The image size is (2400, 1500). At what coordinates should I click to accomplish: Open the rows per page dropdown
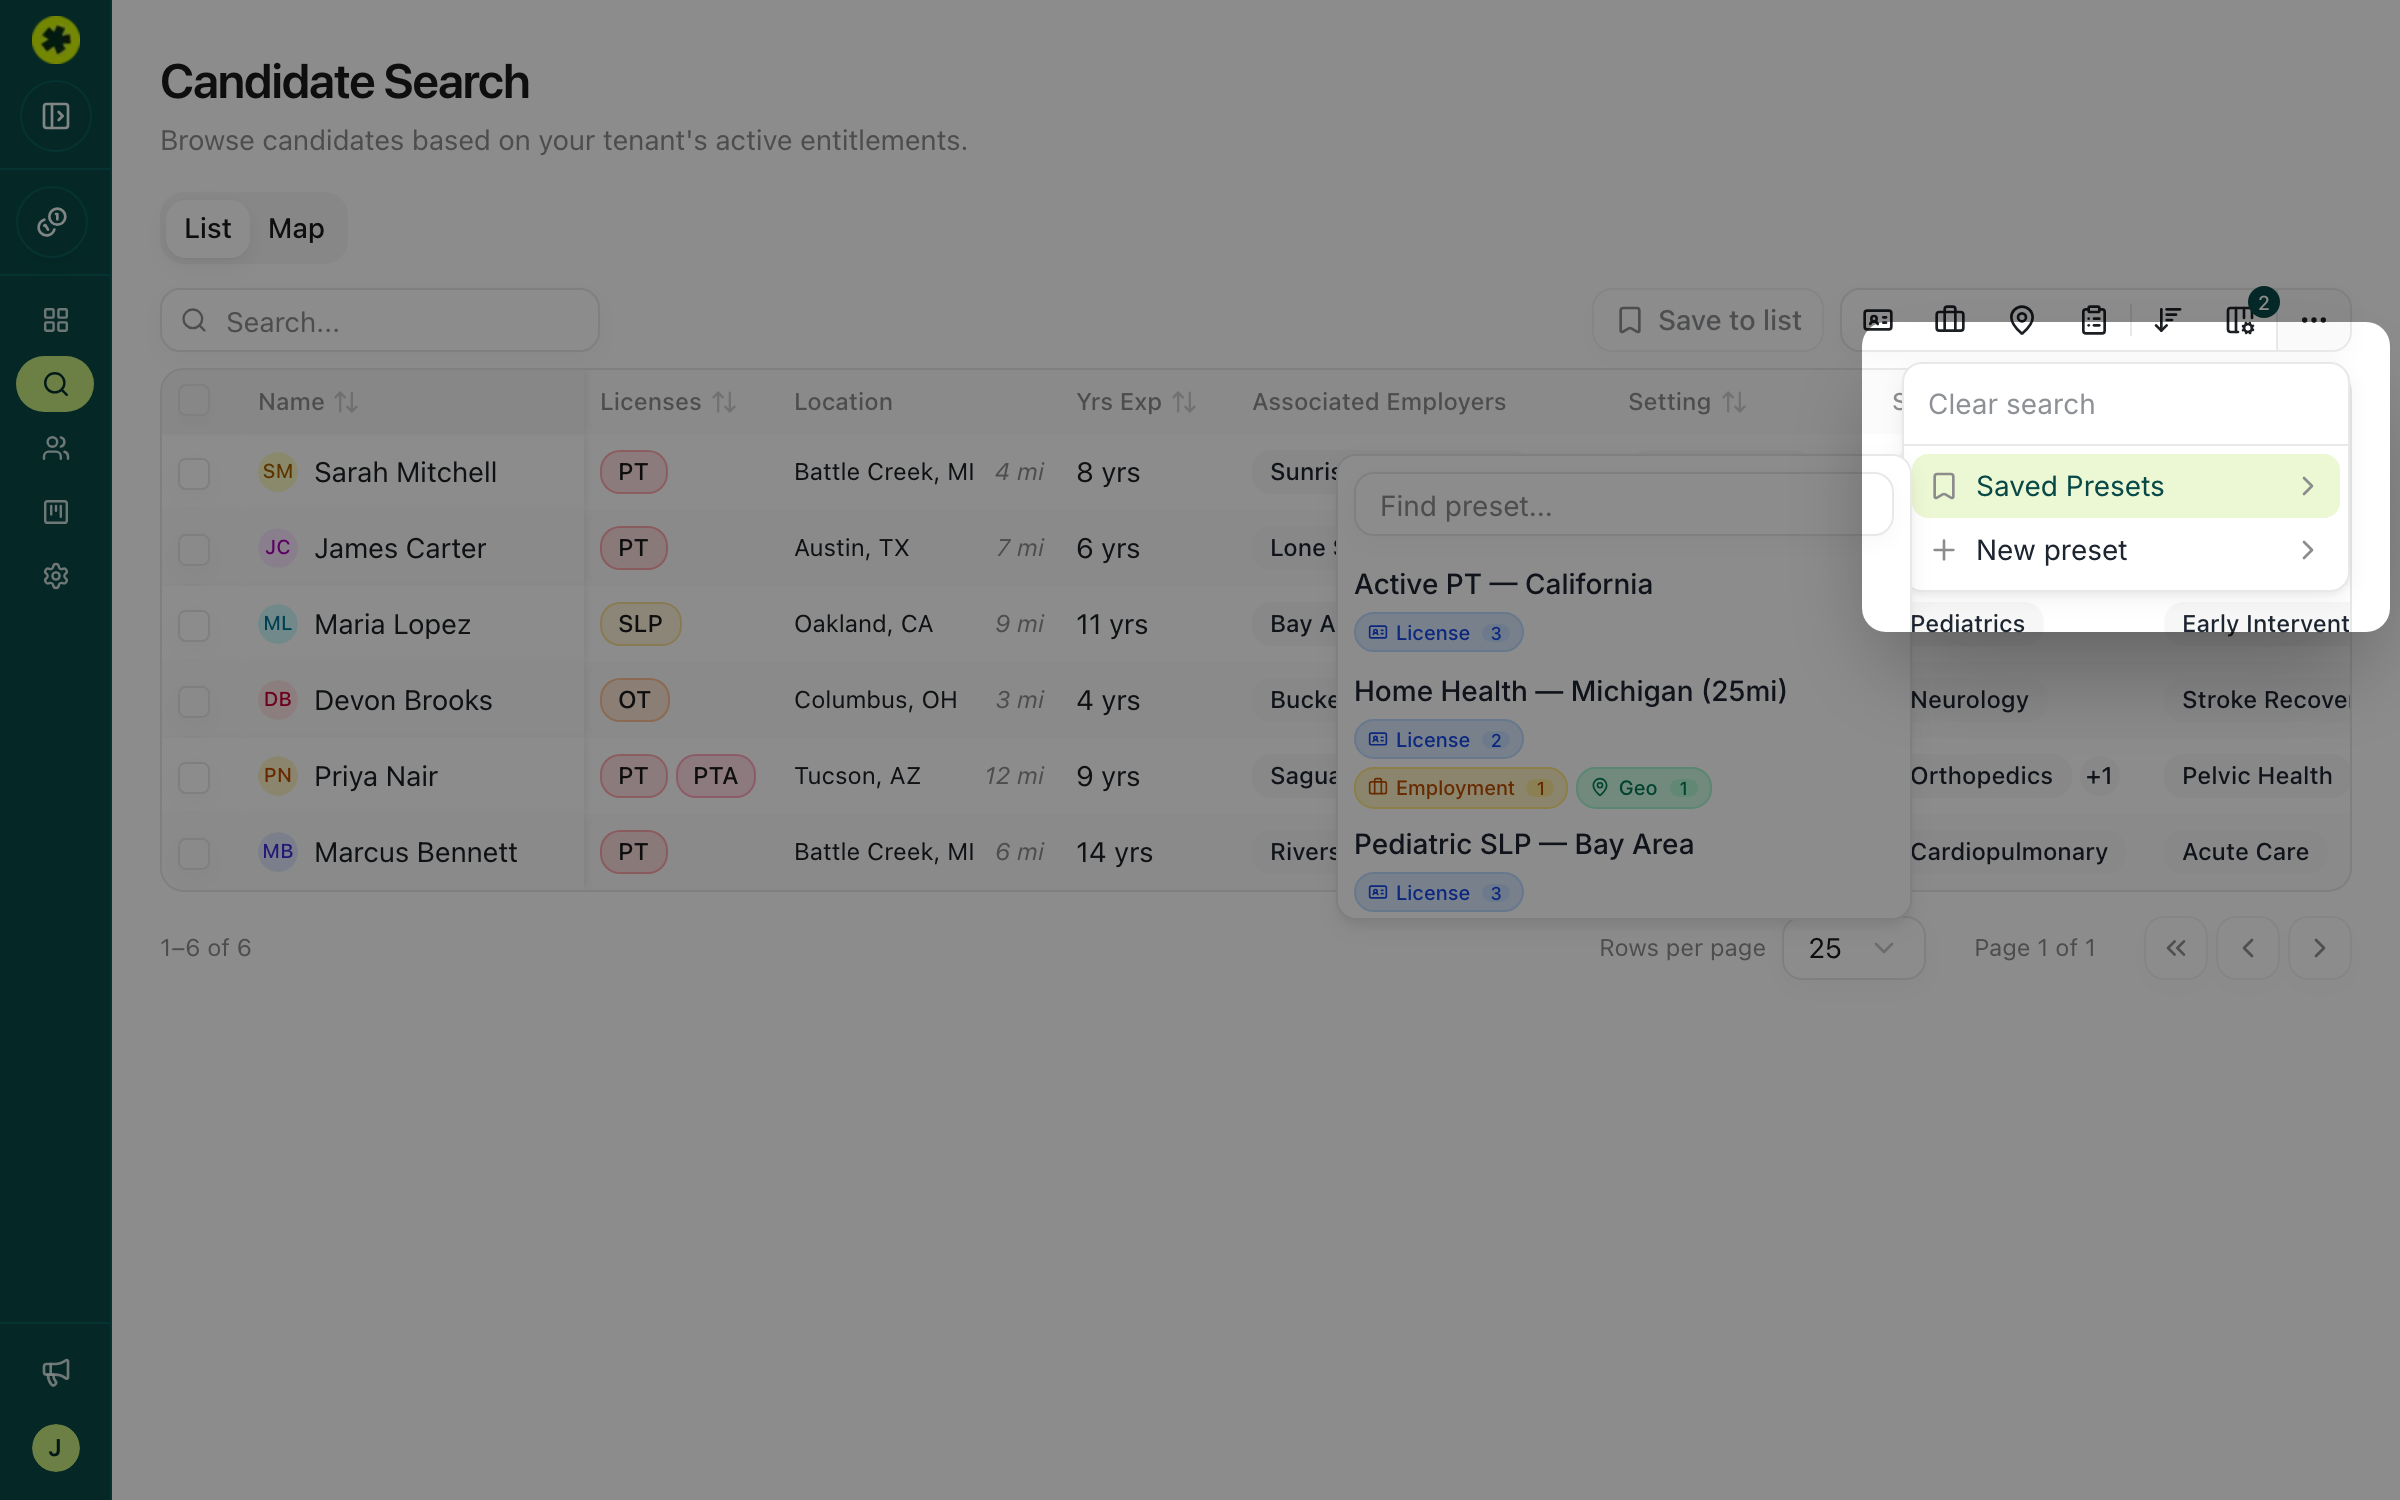pos(1853,948)
